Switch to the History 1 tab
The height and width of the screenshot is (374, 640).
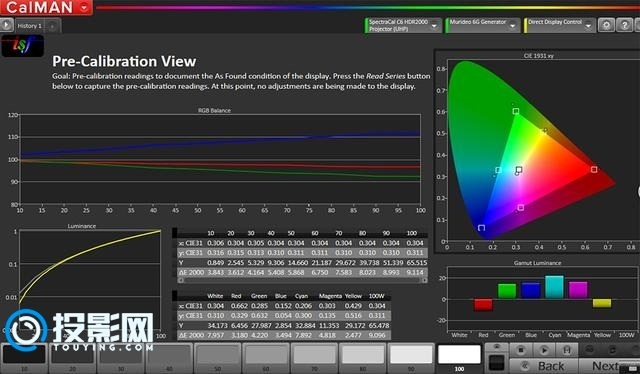click(29, 26)
